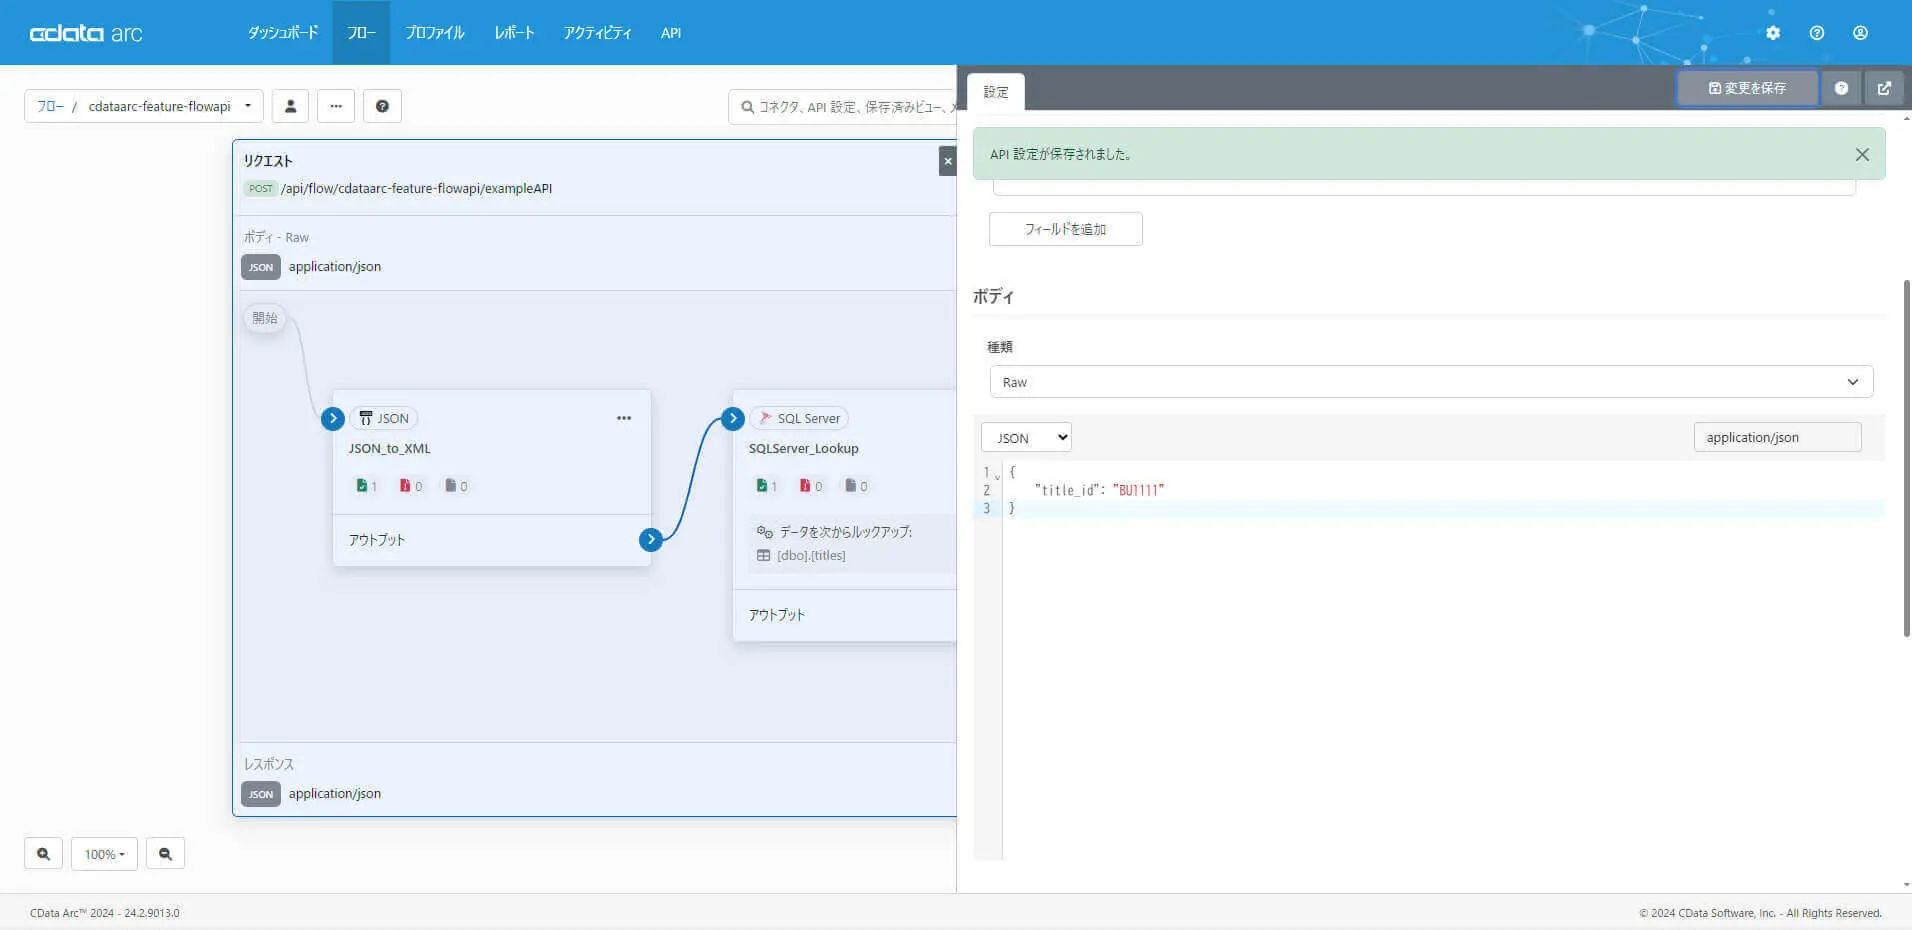Click the JSON_to_XML output port arrow

pyautogui.click(x=651, y=540)
